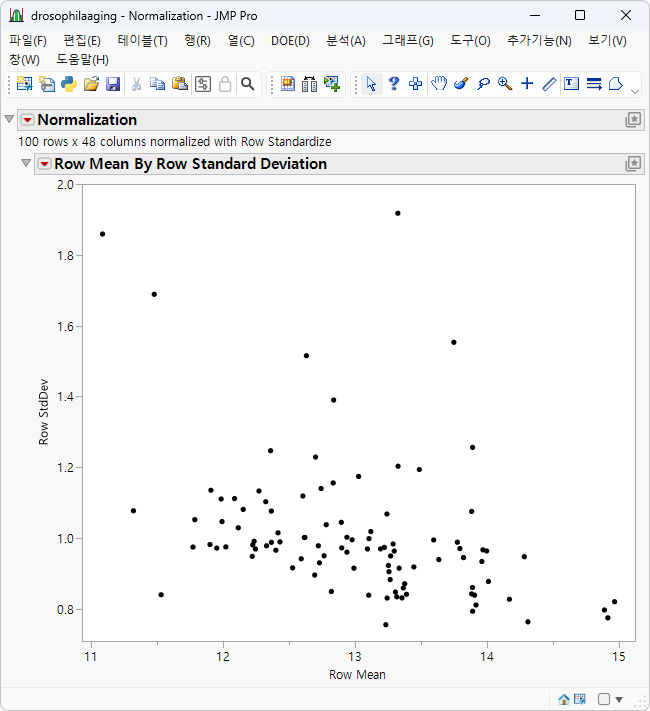Screen dimensions: 650x711
Task: Select the Simple Shape lines tool
Action: coord(594,84)
